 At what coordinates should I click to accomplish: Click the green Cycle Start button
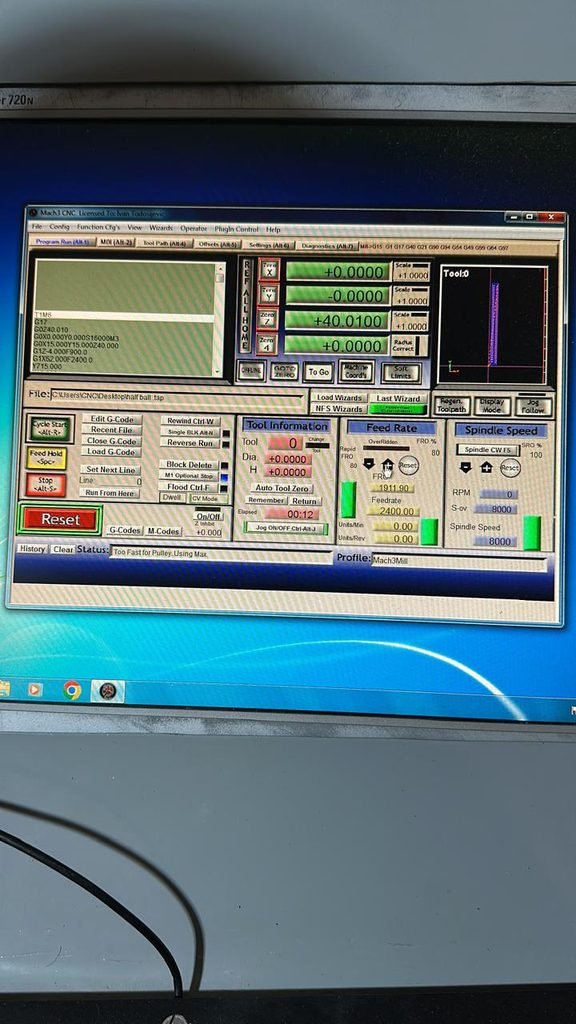(x=50, y=428)
